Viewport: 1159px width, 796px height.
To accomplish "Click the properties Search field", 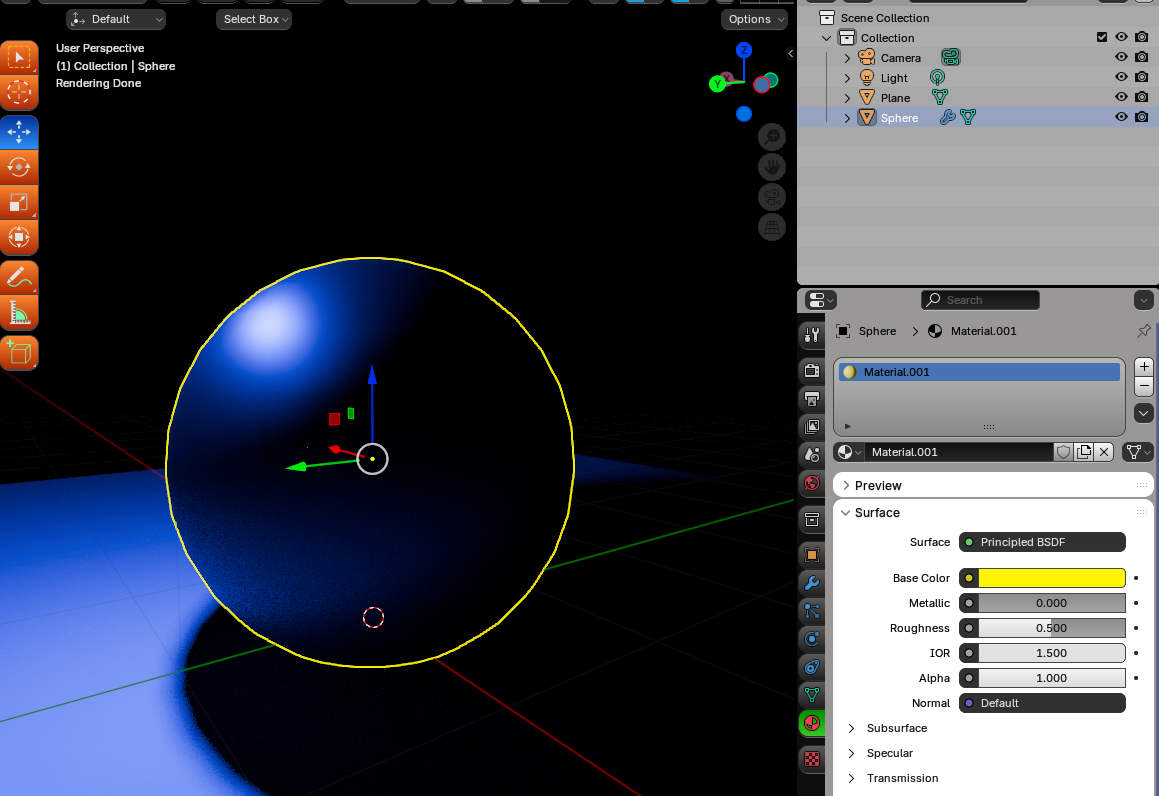I will point(980,300).
